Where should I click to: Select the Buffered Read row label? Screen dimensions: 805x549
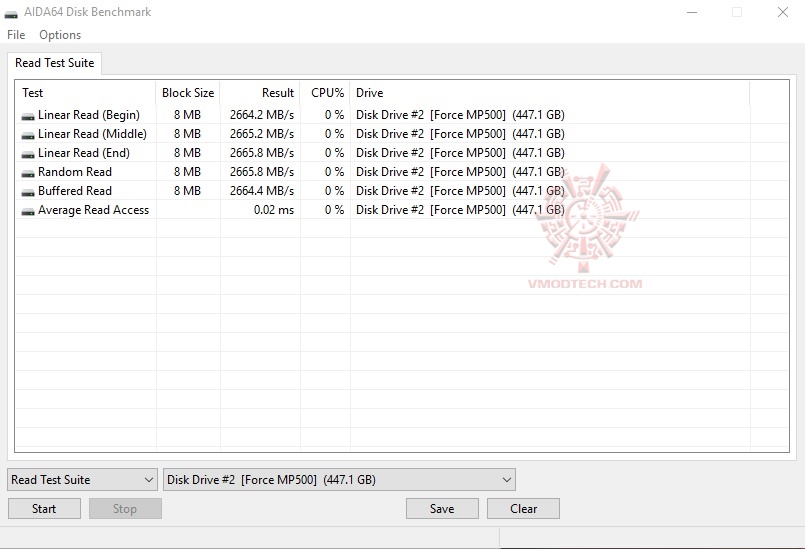tap(75, 191)
